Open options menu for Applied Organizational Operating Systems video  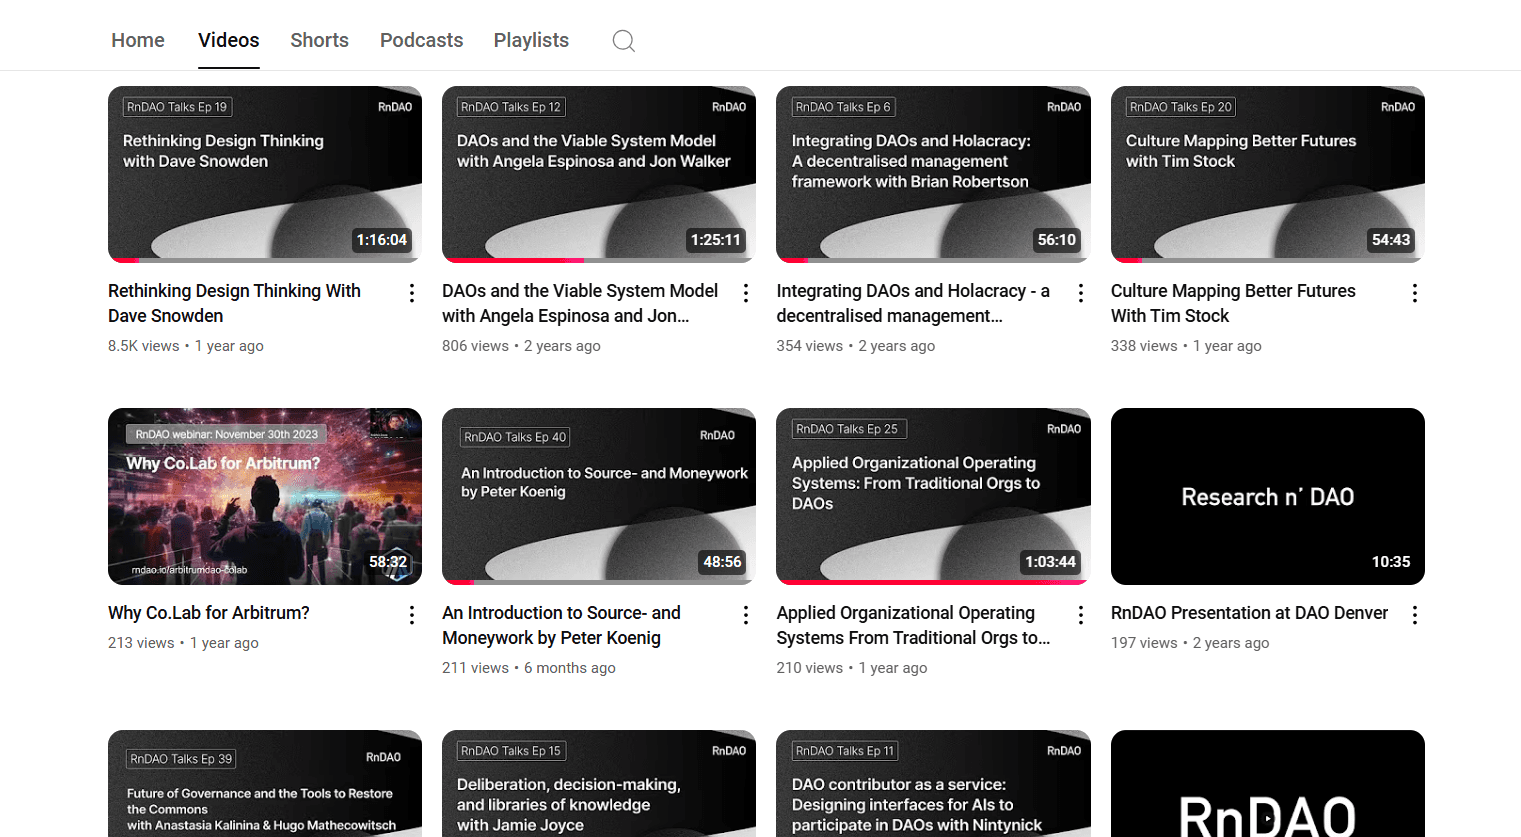1080,615
